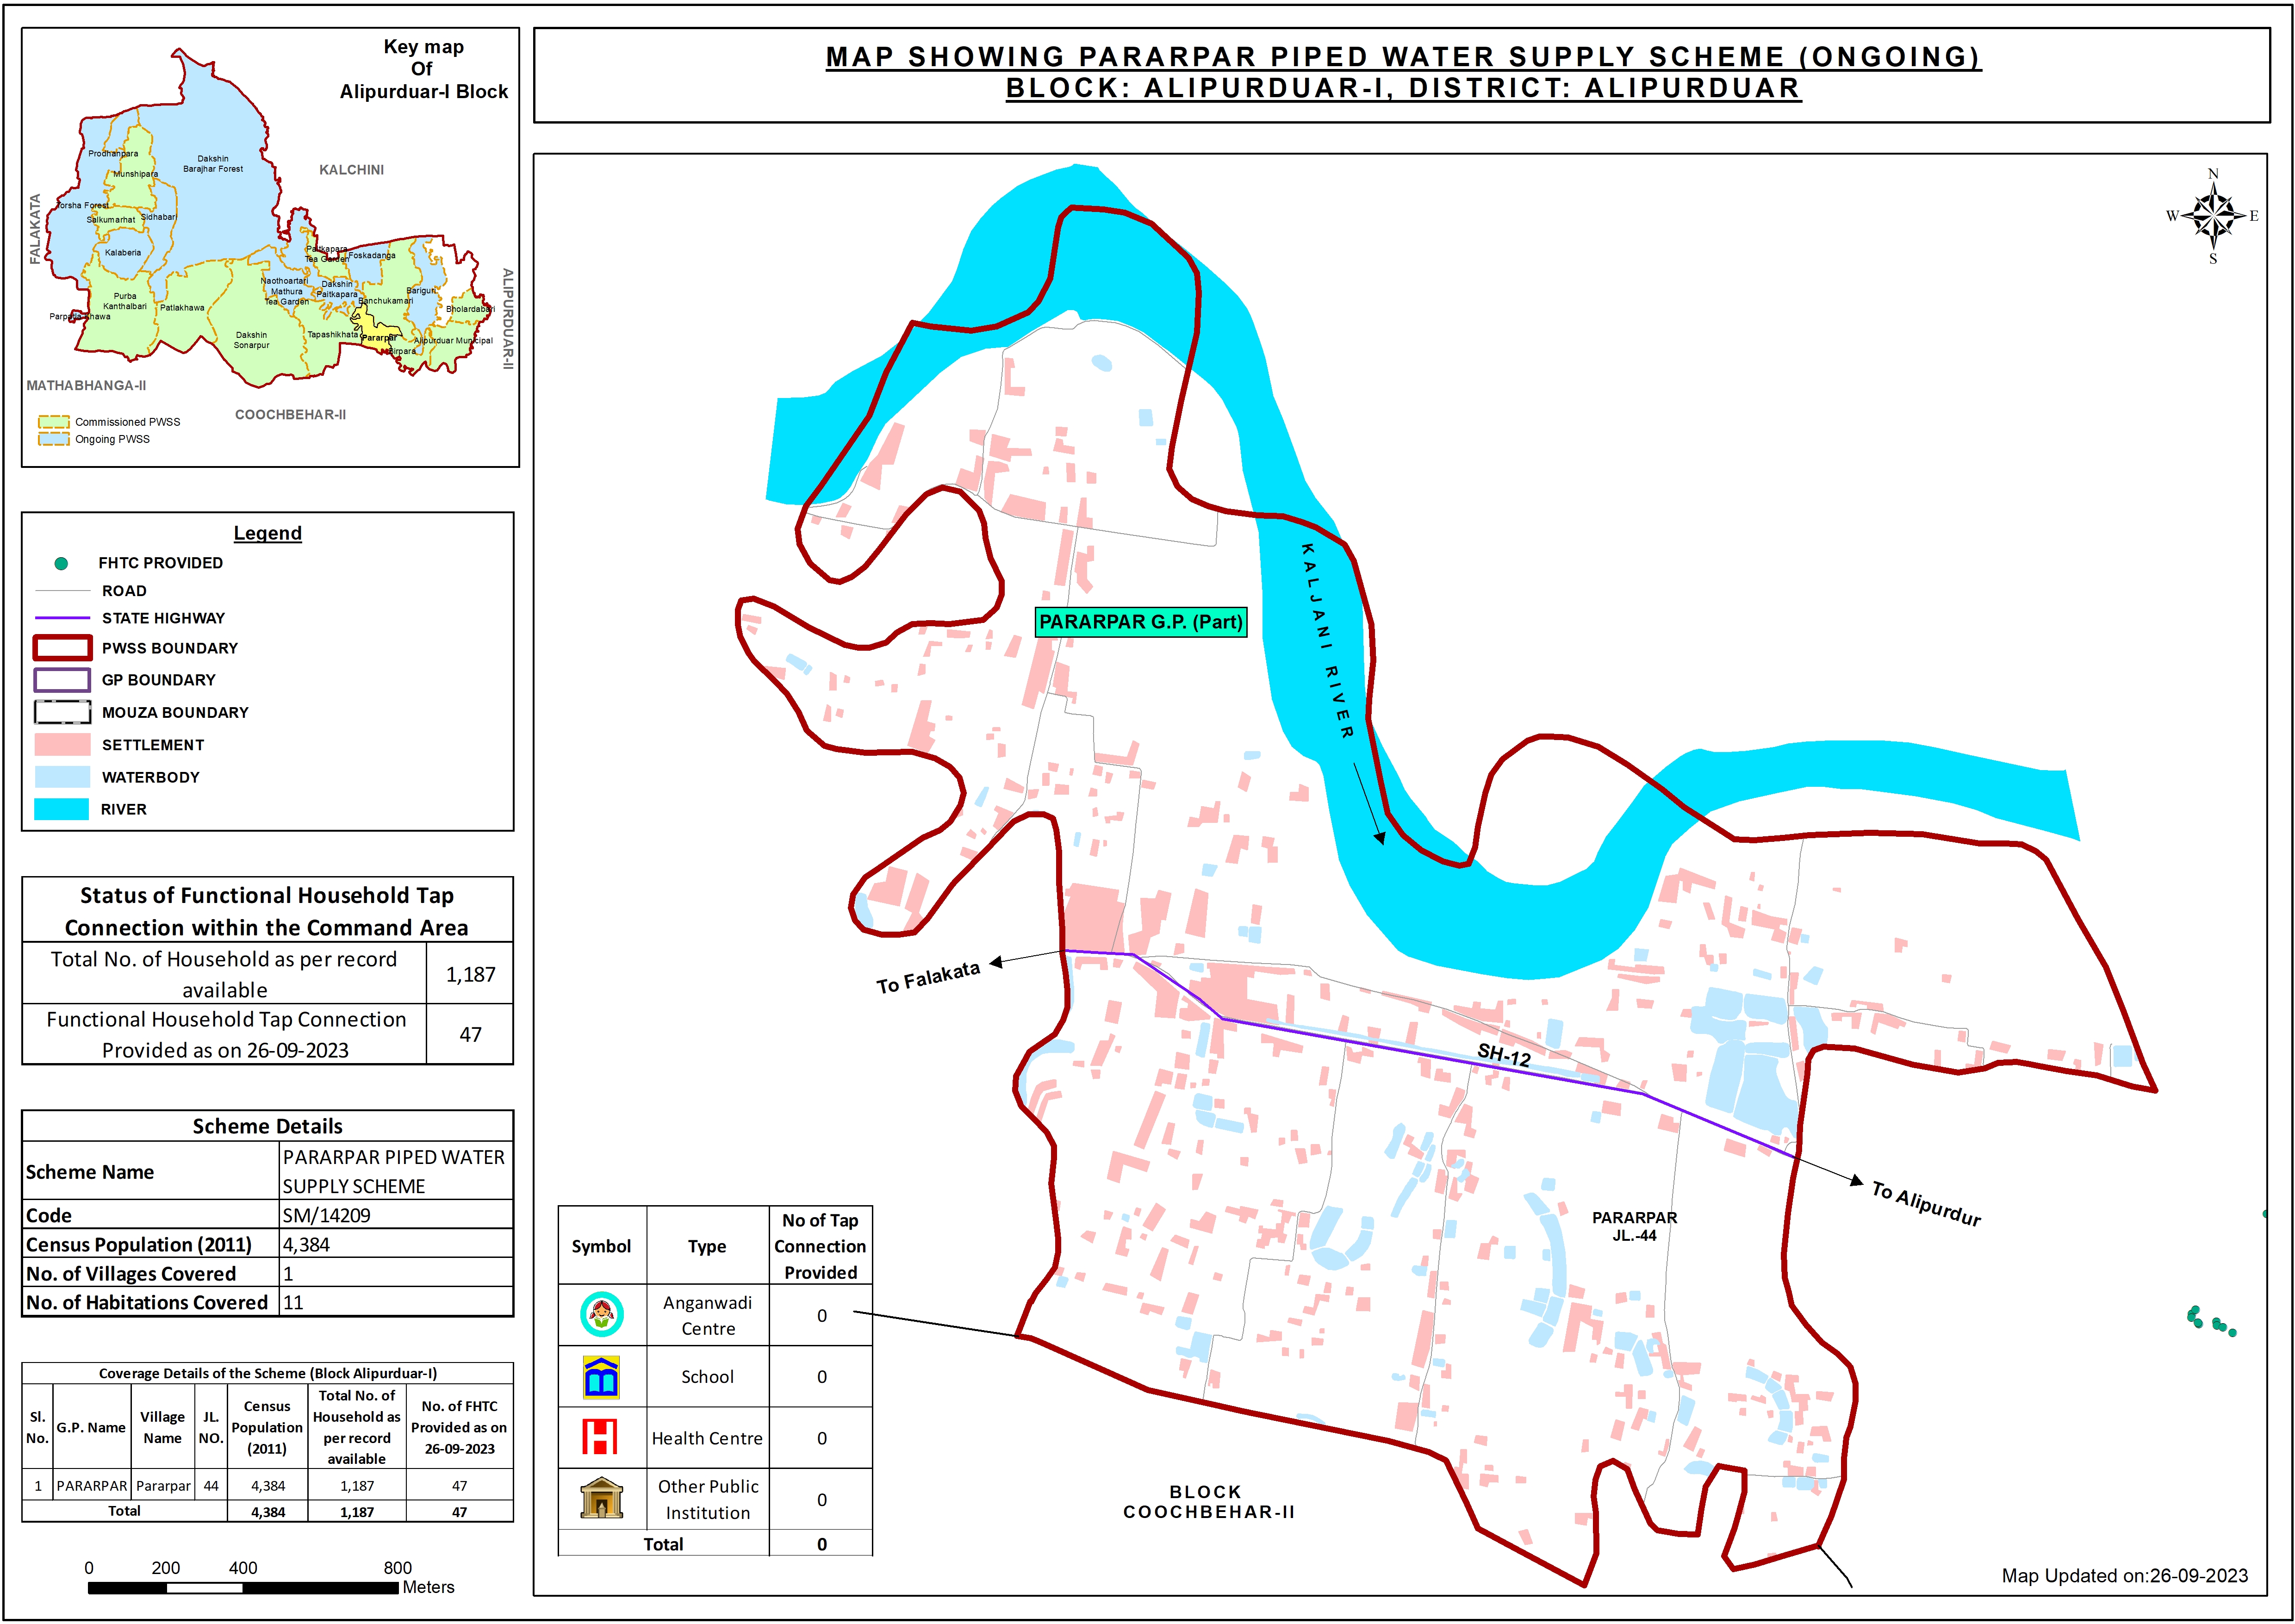Viewport: 2295px width, 1624px height.
Task: Click the PWSS Boundary legend symbol
Action: [62, 648]
